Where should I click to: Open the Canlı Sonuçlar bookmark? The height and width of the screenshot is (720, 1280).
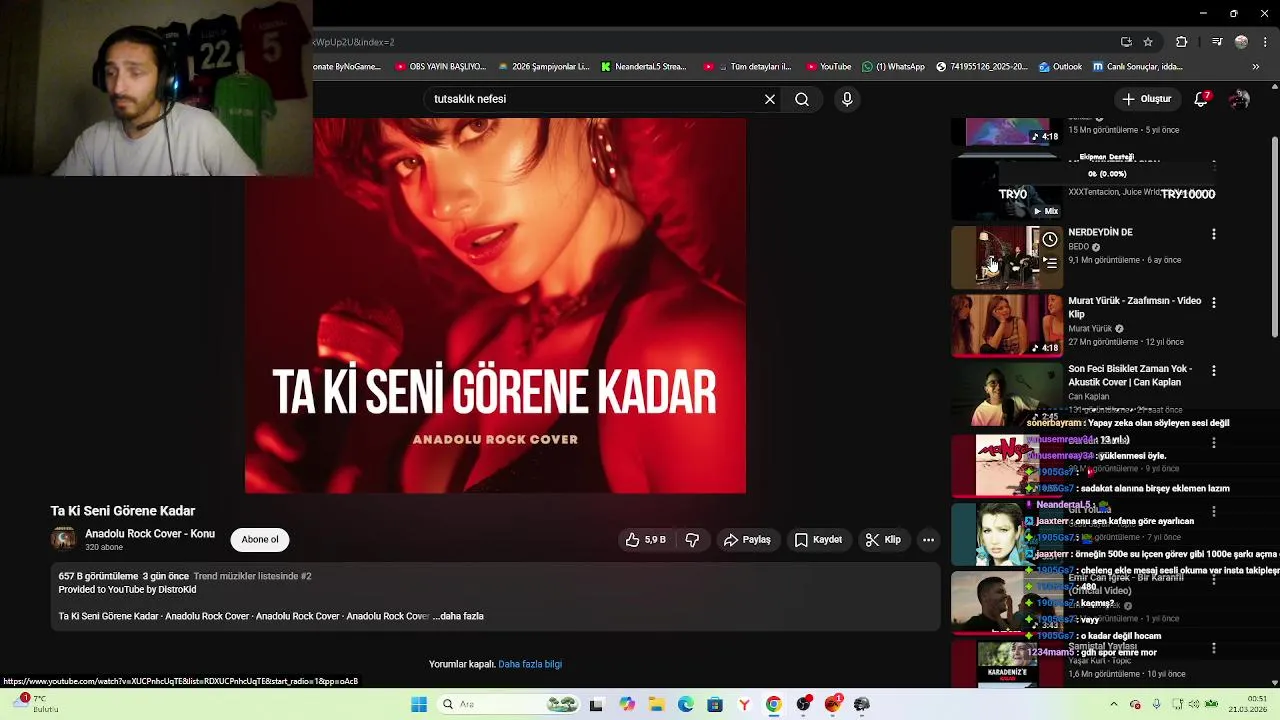pos(1139,67)
